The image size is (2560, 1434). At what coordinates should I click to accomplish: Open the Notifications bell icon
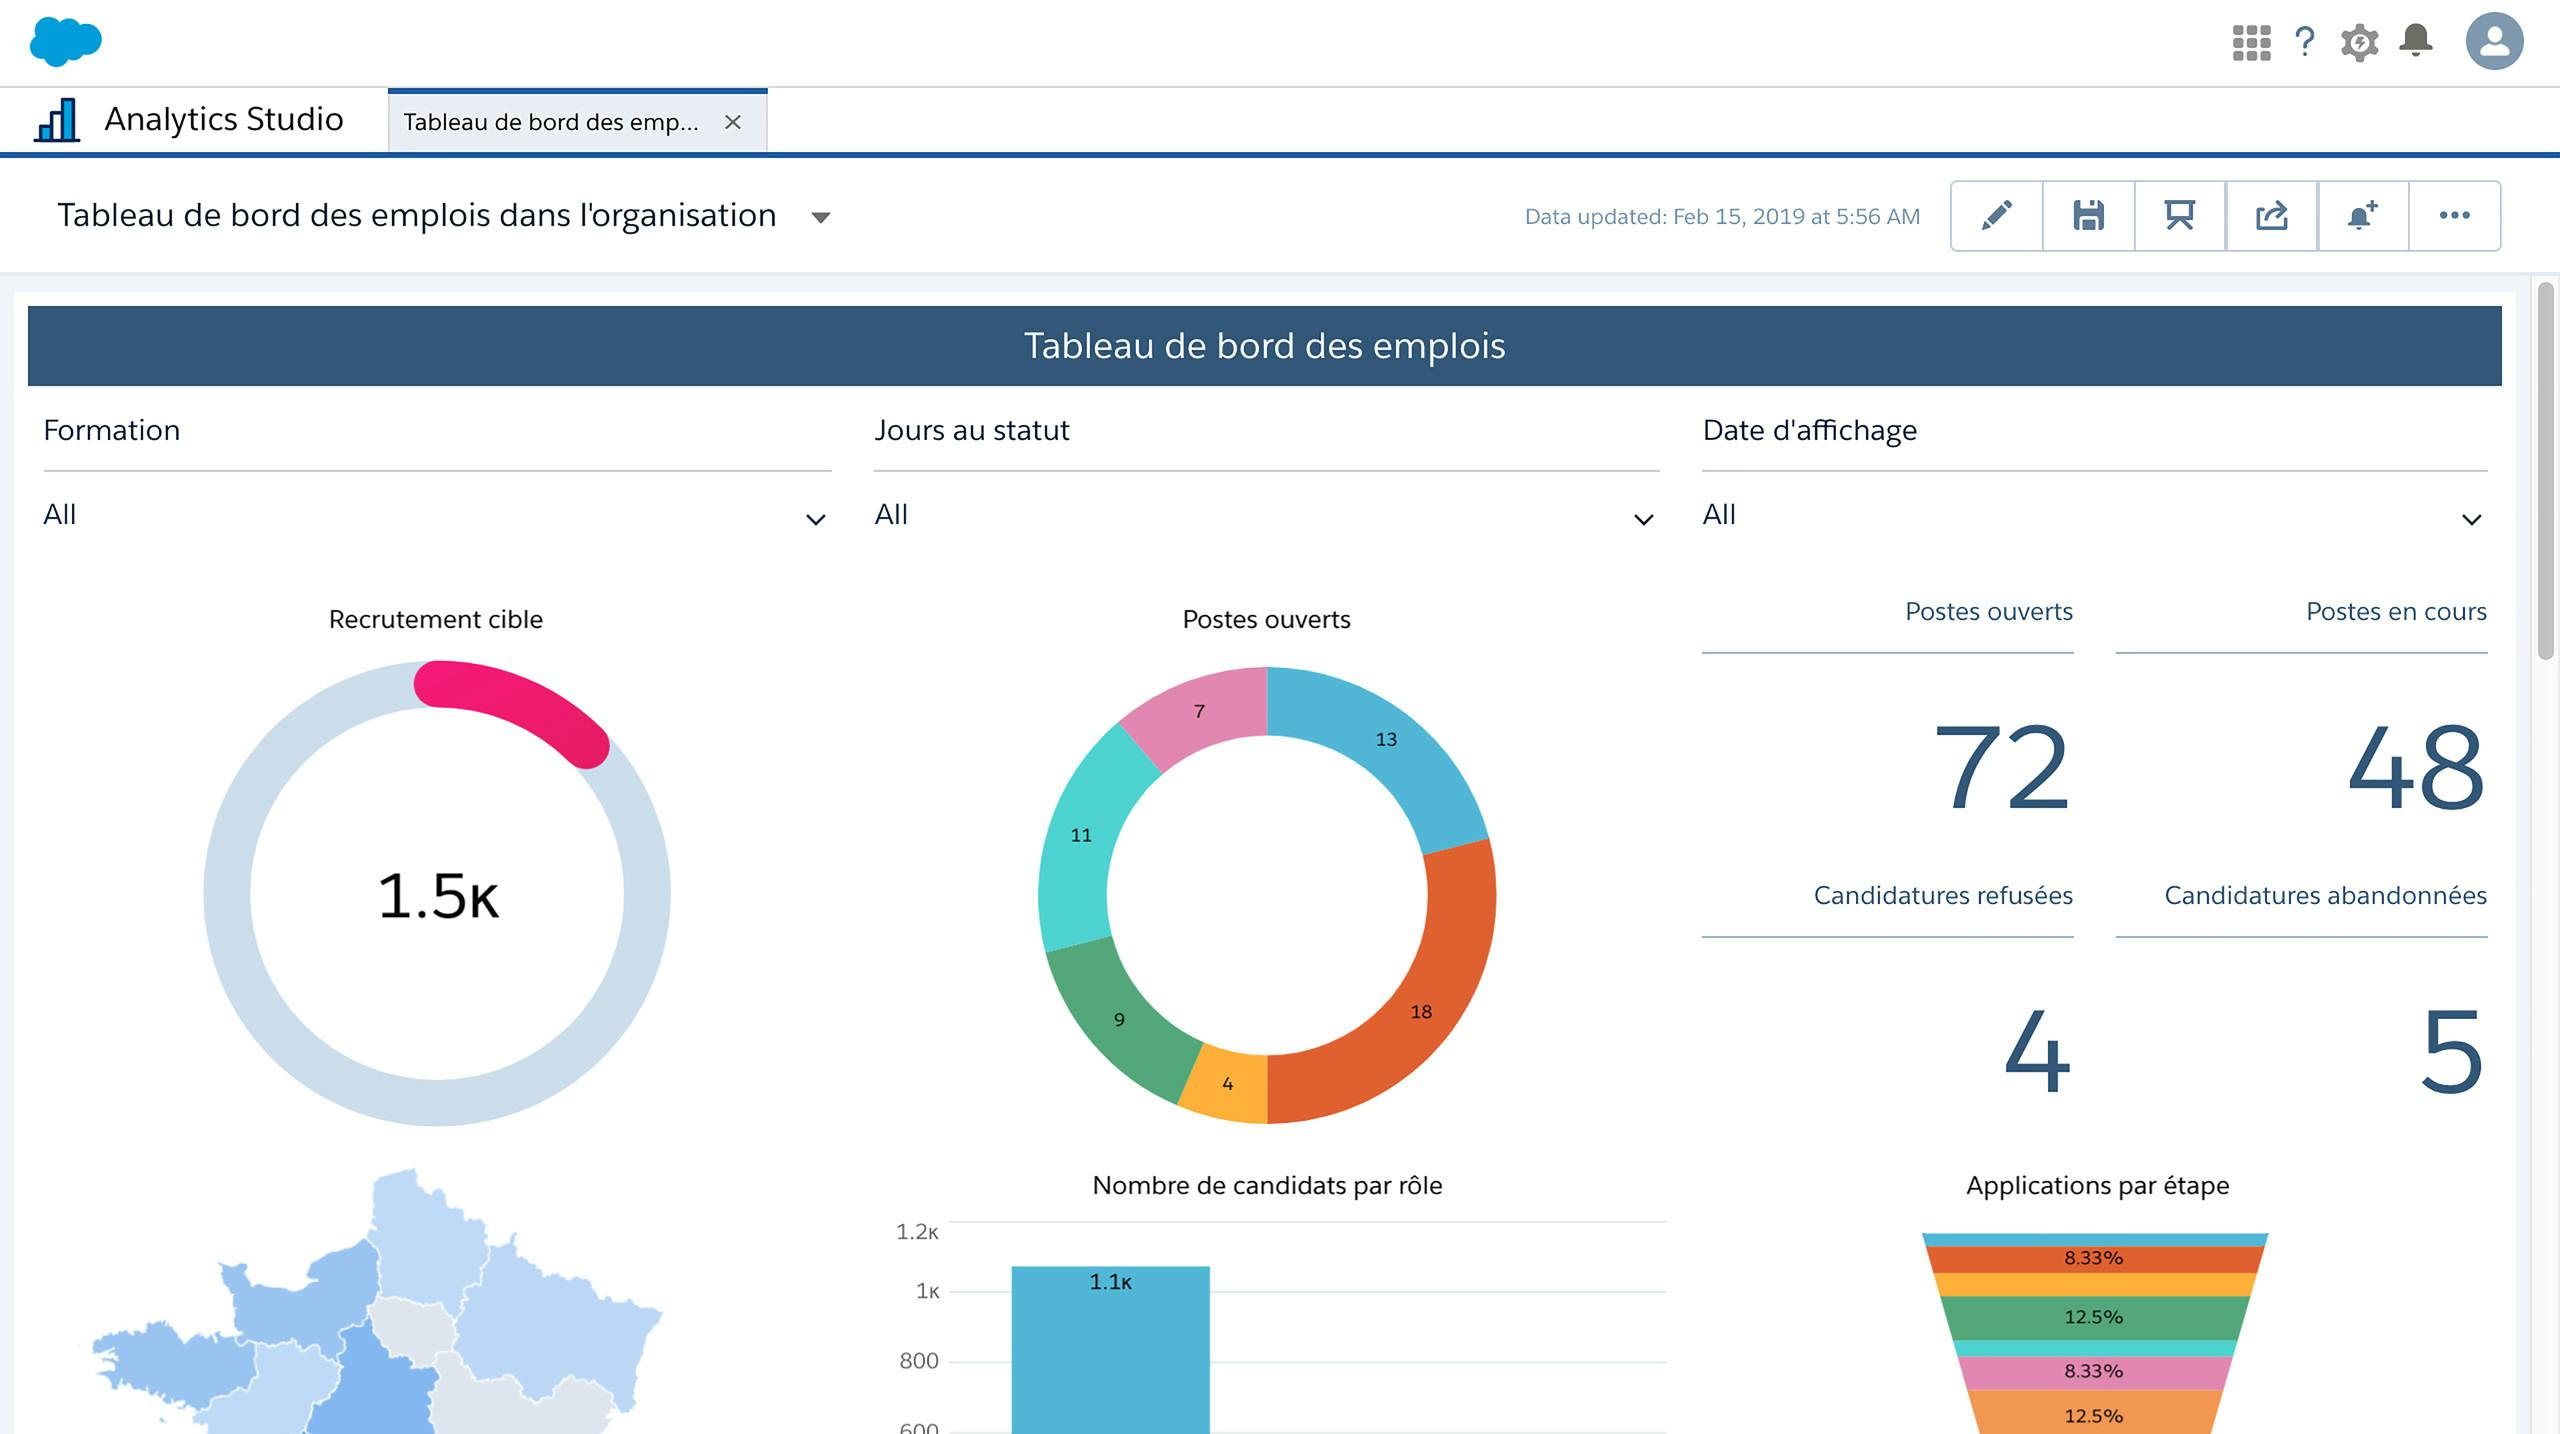[x=2416, y=41]
